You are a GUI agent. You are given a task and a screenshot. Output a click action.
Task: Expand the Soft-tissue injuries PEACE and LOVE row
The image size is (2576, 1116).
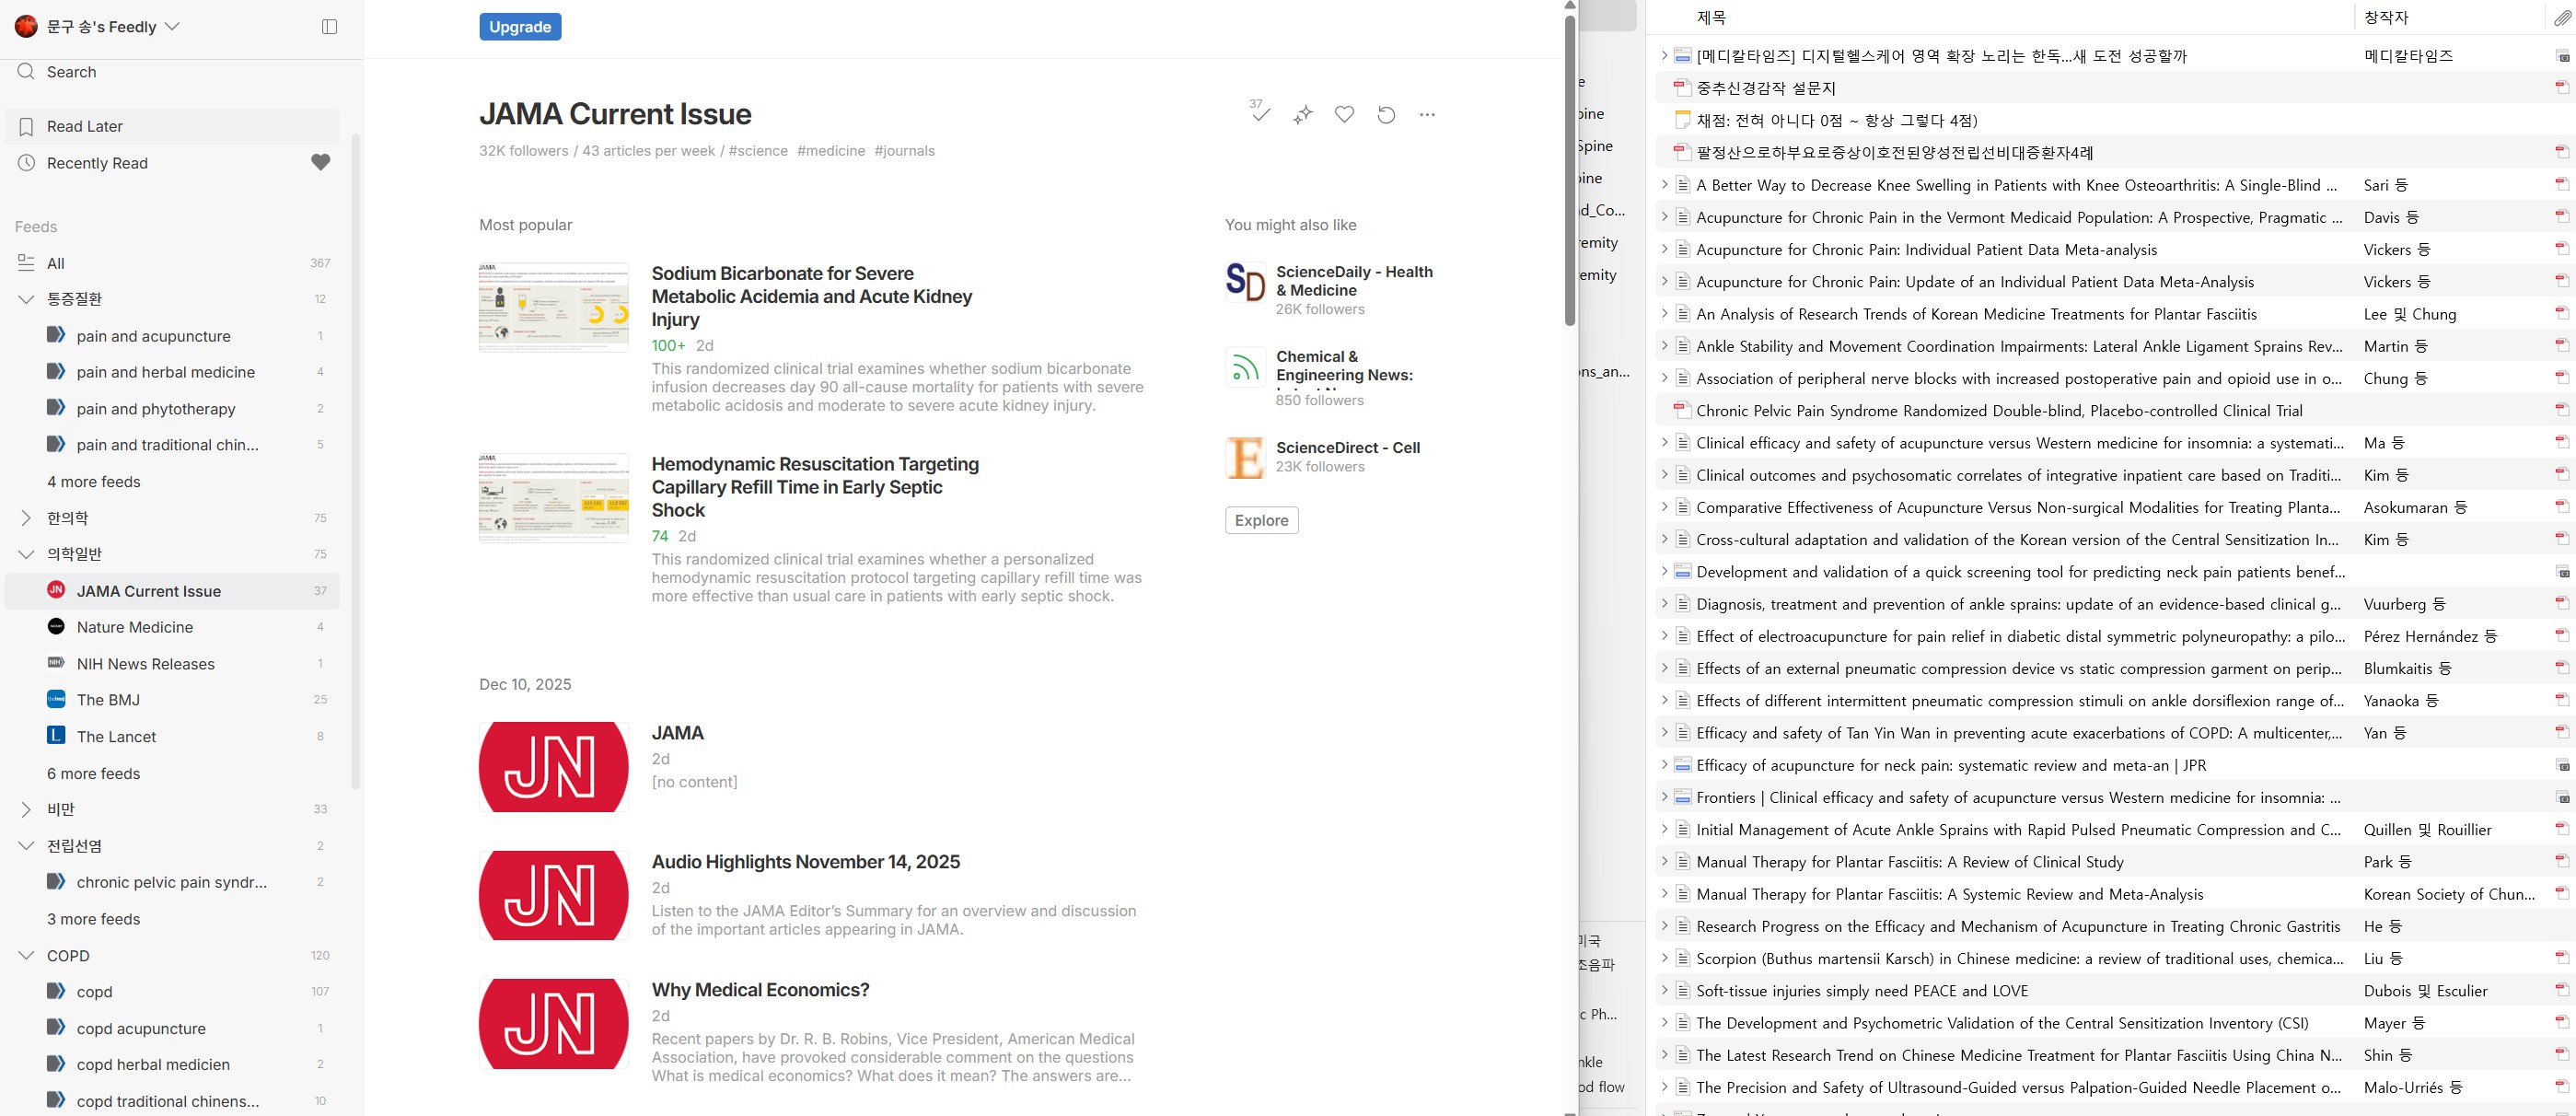point(1664,990)
